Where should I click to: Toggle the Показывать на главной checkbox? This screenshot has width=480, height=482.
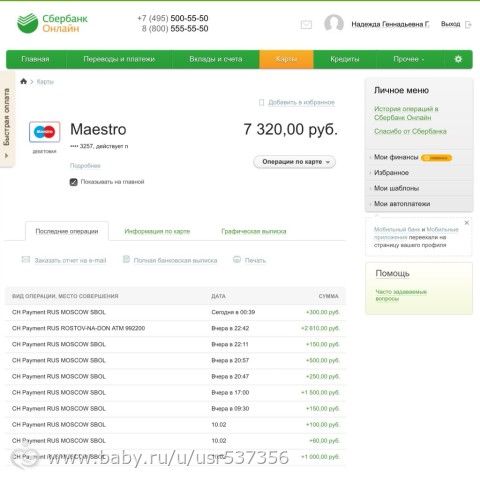(74, 182)
